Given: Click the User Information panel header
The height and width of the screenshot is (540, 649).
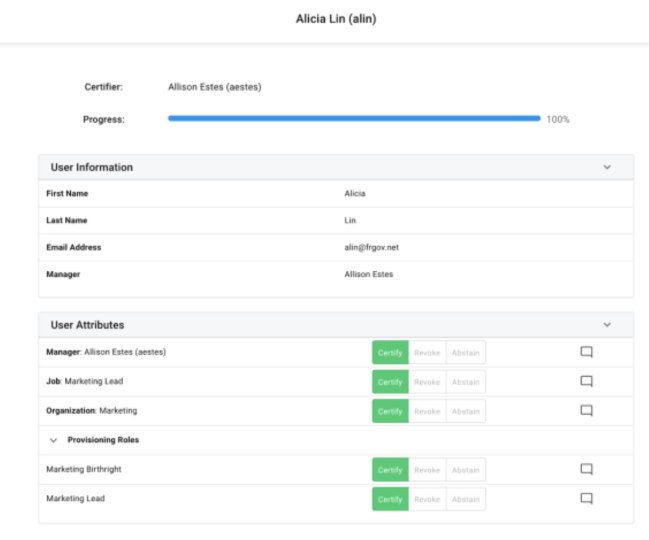Looking at the screenshot, I should 92,167.
